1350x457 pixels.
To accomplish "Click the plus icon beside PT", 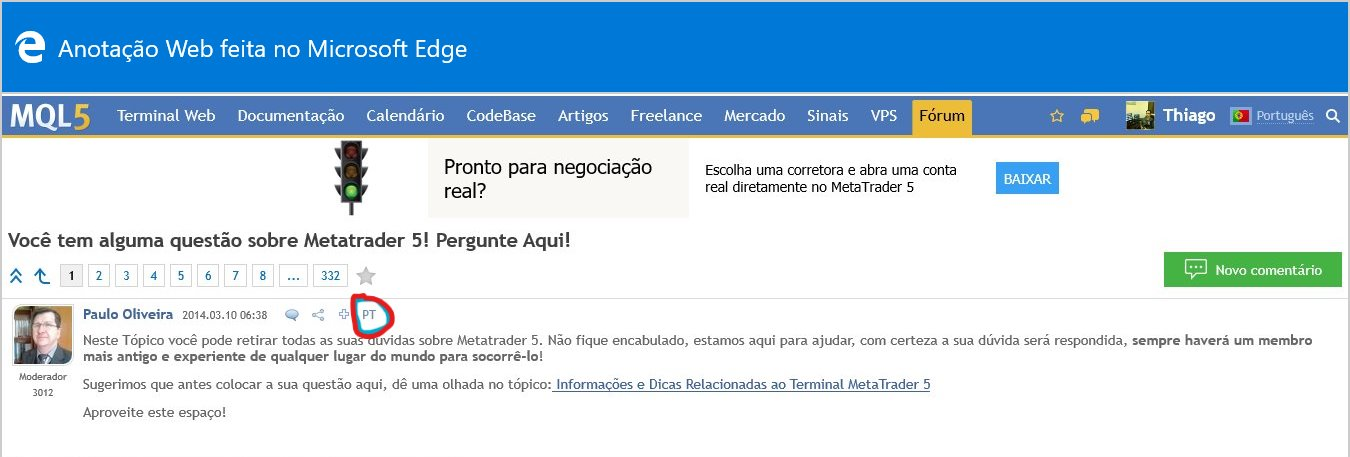I will point(345,315).
